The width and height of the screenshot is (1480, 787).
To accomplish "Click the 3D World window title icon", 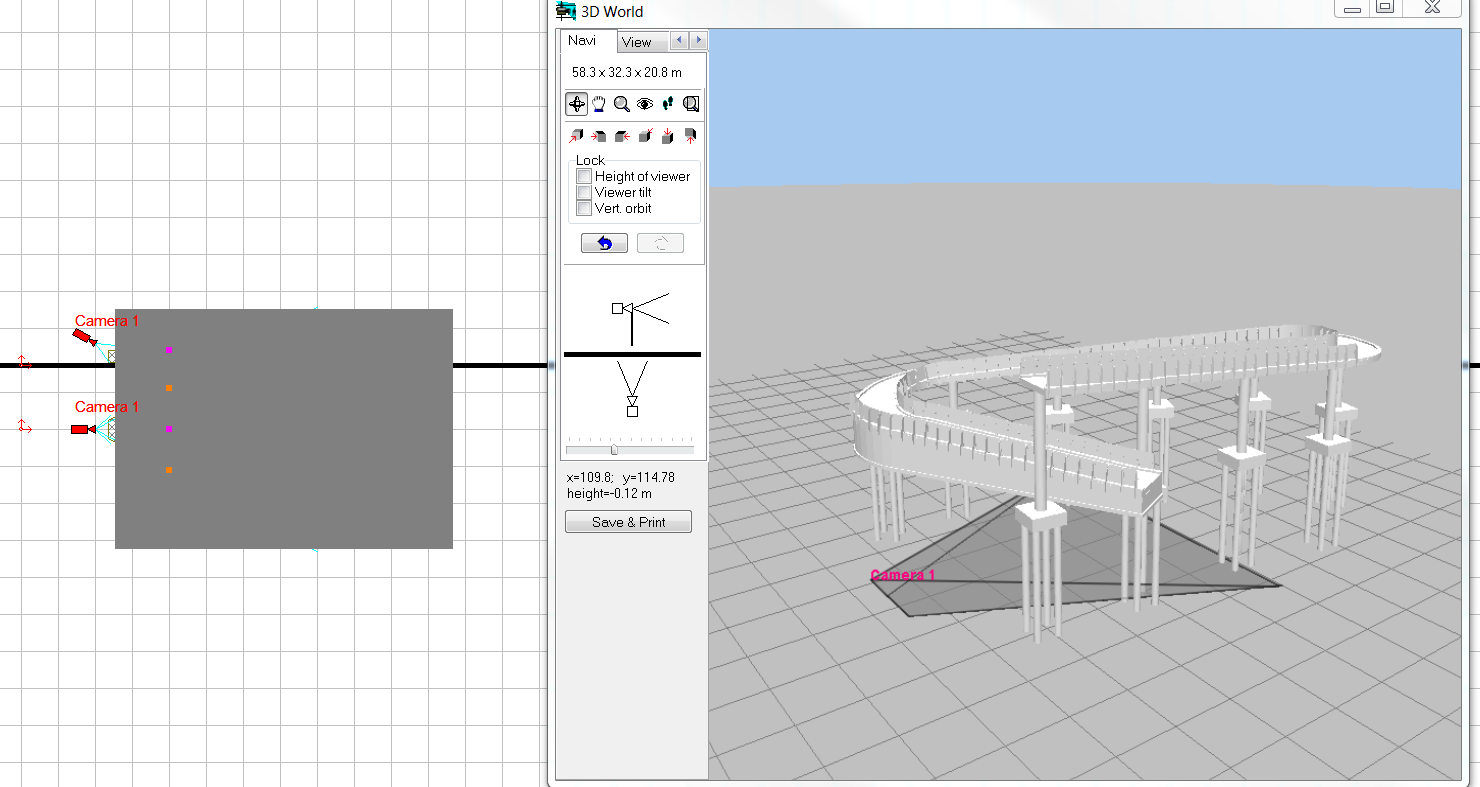I will 566,11.
